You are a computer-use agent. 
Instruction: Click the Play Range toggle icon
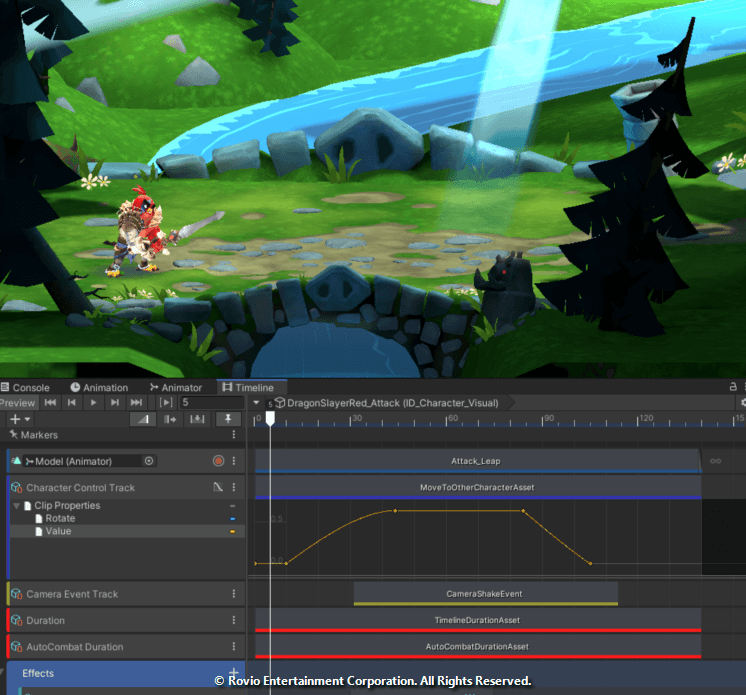coord(166,402)
